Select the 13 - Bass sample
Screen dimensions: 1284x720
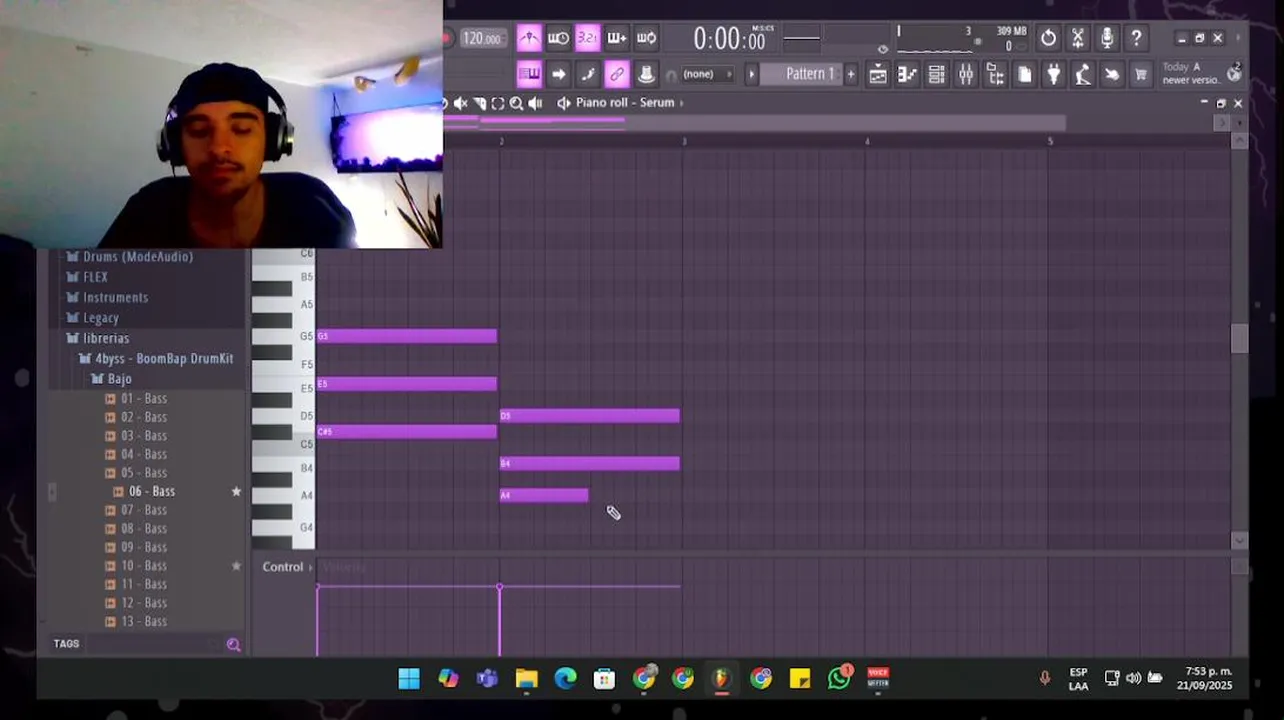[x=137, y=622]
